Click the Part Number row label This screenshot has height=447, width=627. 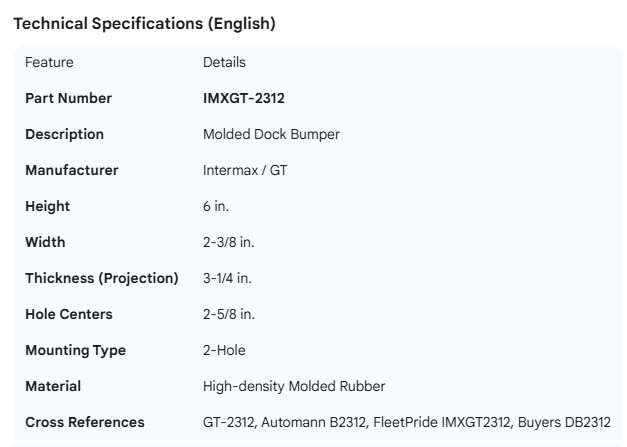[x=68, y=98]
